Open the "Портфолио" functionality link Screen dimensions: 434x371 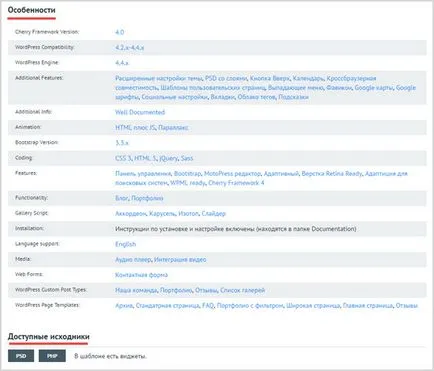tap(147, 198)
